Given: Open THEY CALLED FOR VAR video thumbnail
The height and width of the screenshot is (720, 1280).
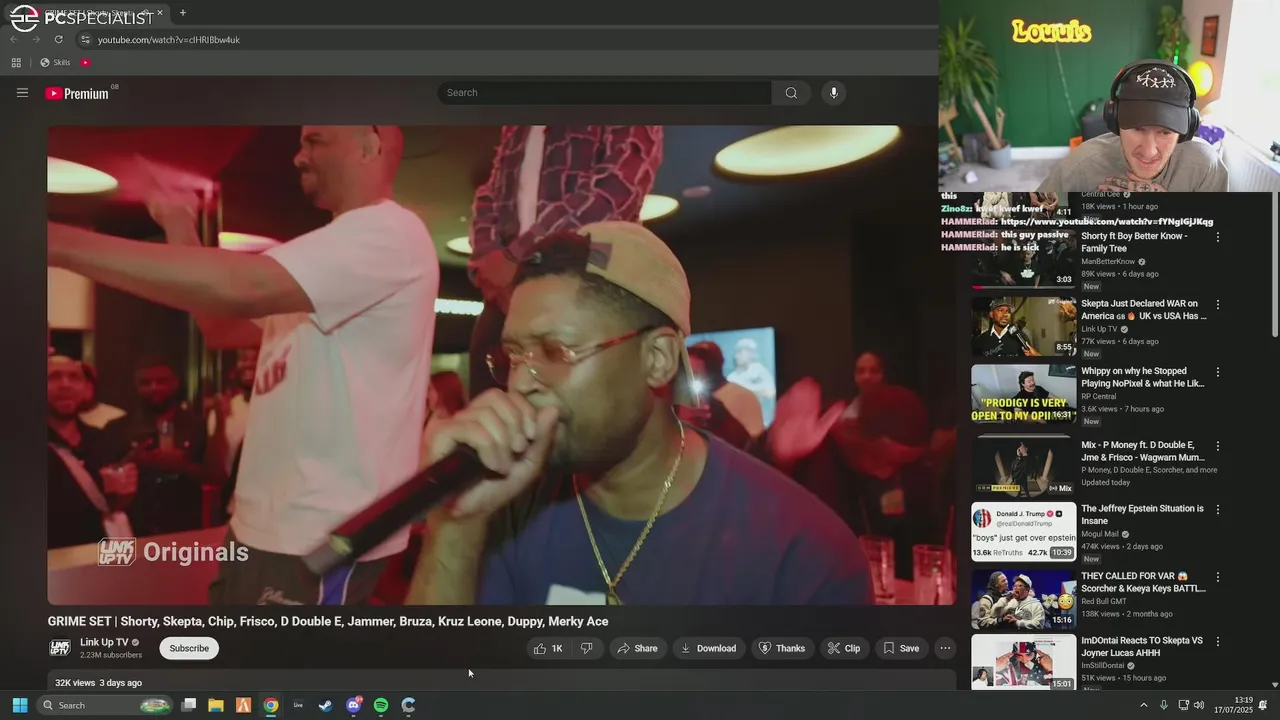Looking at the screenshot, I should [x=1024, y=599].
